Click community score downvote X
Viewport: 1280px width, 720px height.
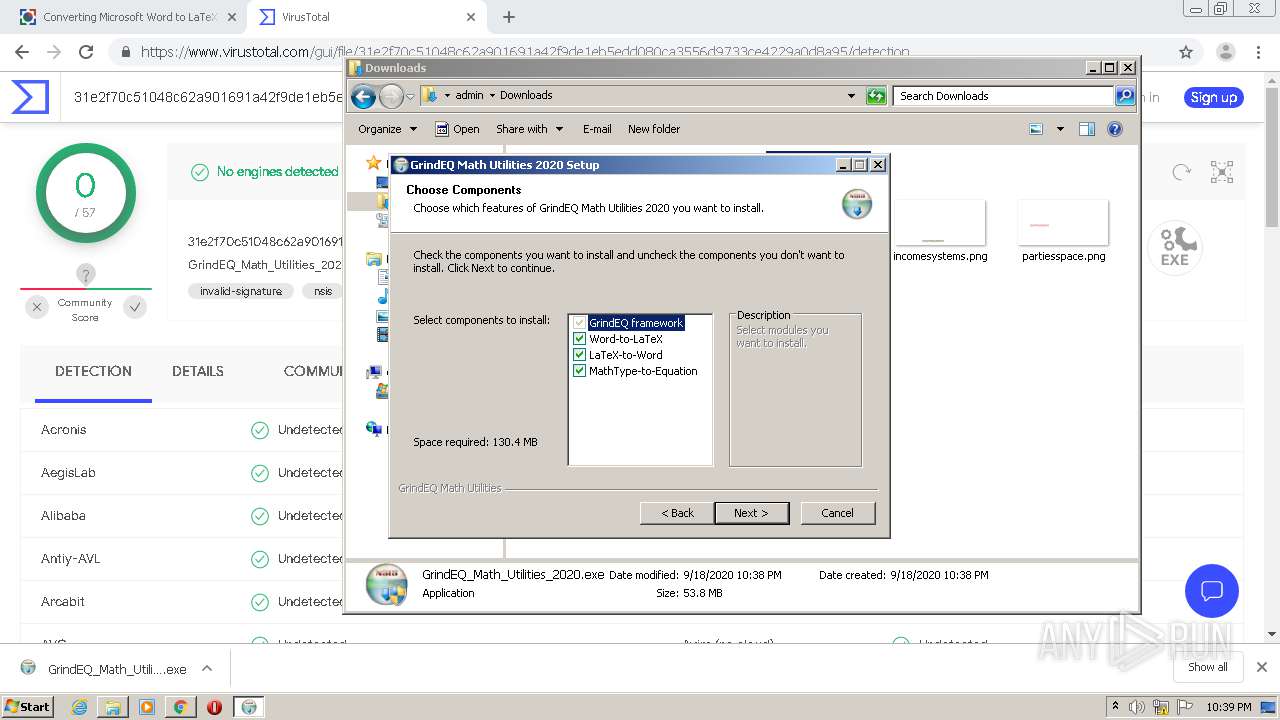pyautogui.click(x=37, y=307)
